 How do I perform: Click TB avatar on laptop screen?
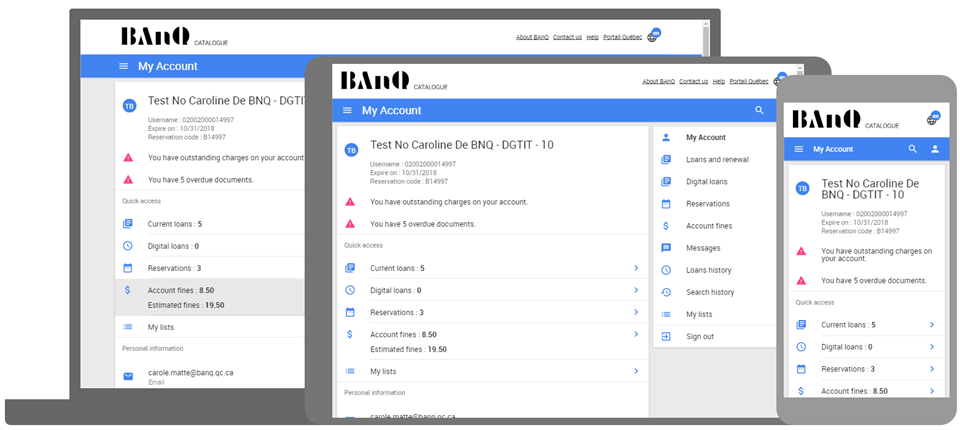point(129,106)
